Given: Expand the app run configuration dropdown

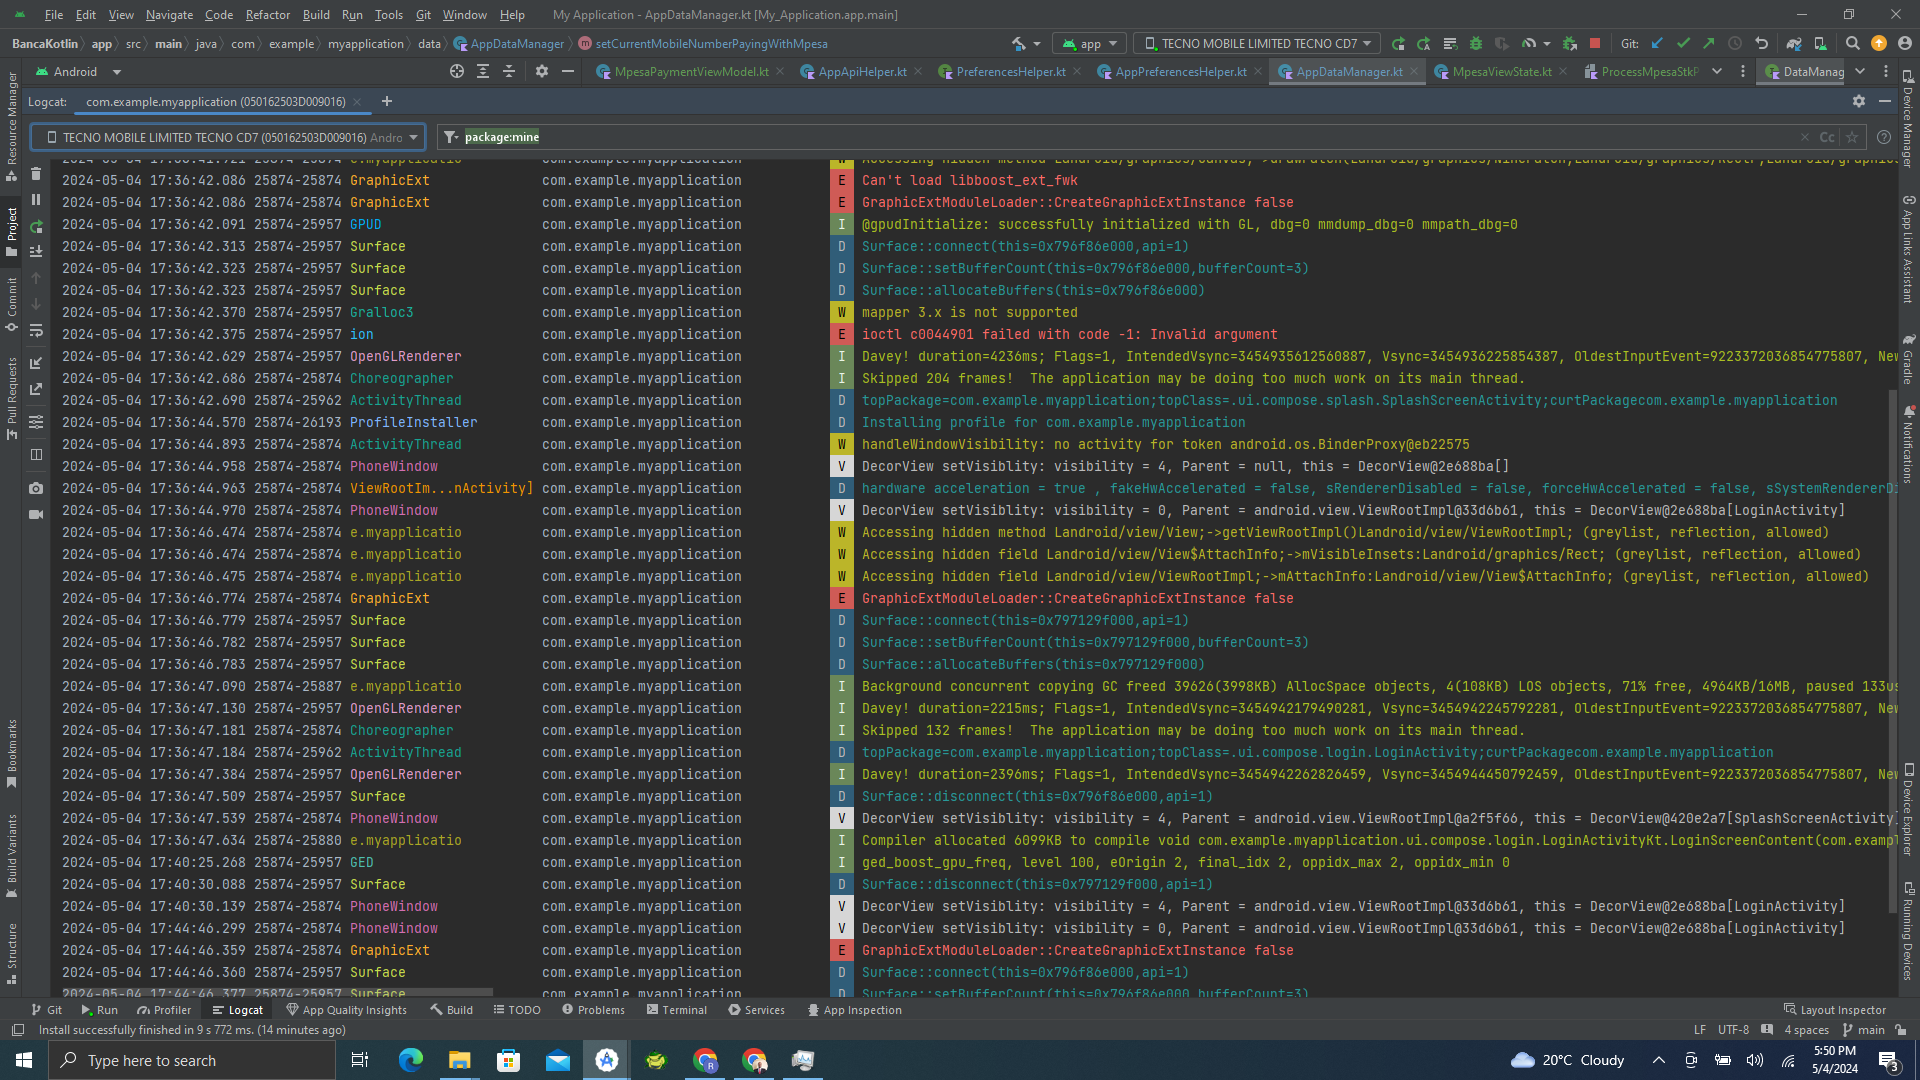Looking at the screenshot, I should pyautogui.click(x=1091, y=44).
